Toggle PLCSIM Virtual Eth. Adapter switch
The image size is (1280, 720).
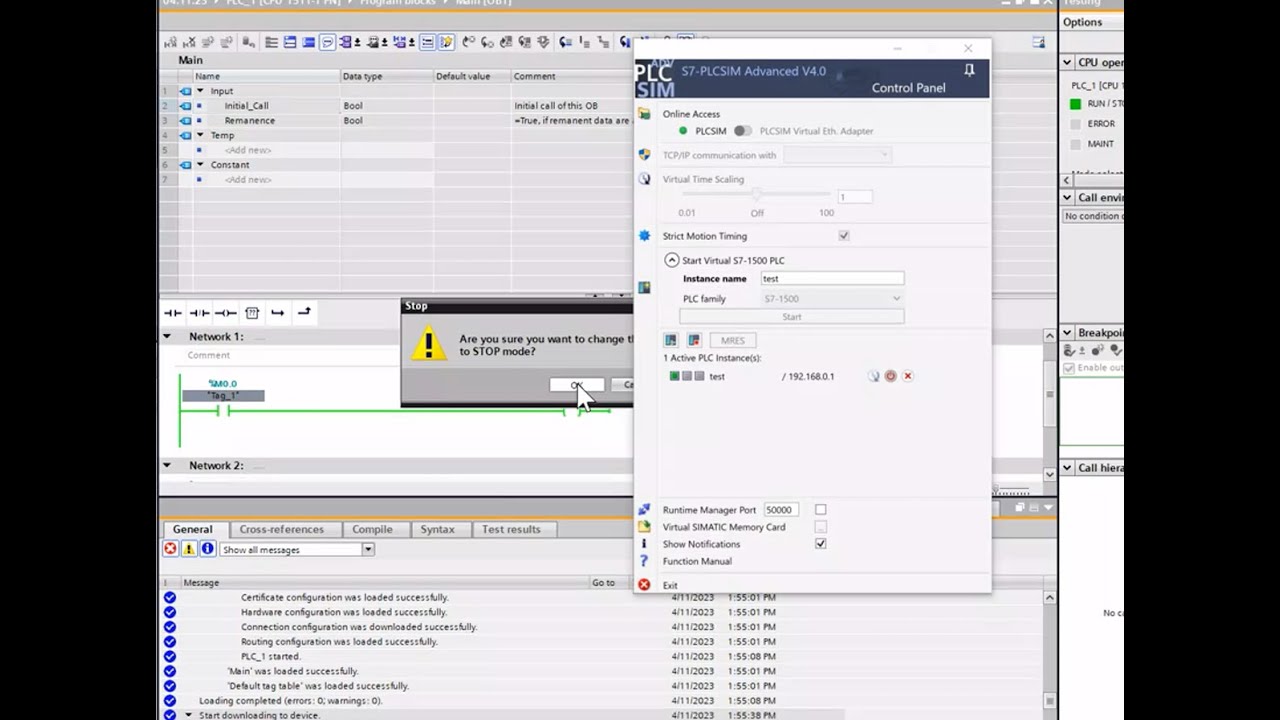pyautogui.click(x=742, y=131)
